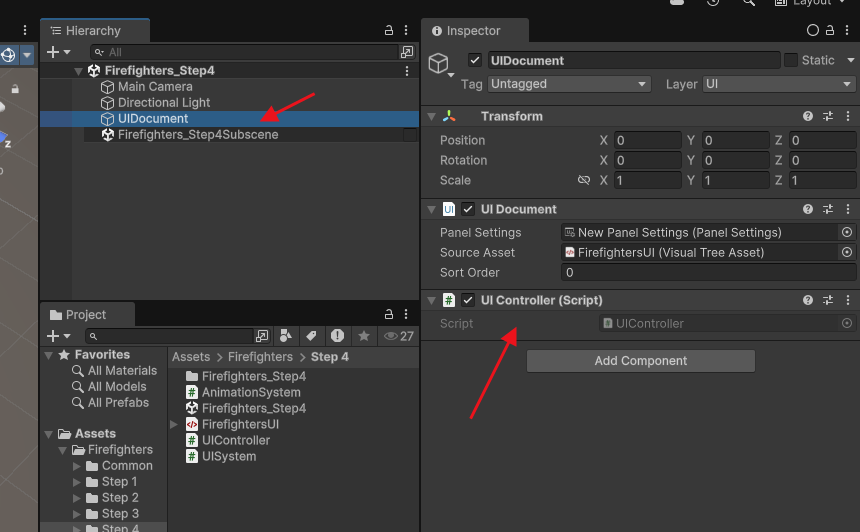The height and width of the screenshot is (532, 860).
Task: Edit the GameObject name field
Action: point(633,60)
